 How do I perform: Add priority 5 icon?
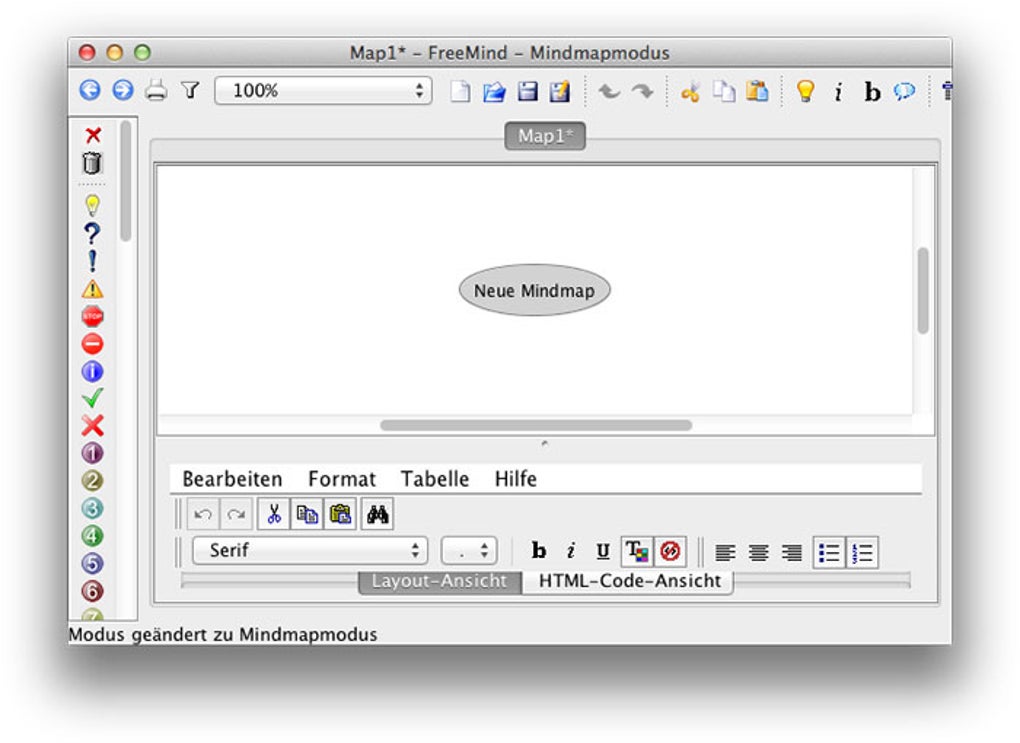[92, 563]
